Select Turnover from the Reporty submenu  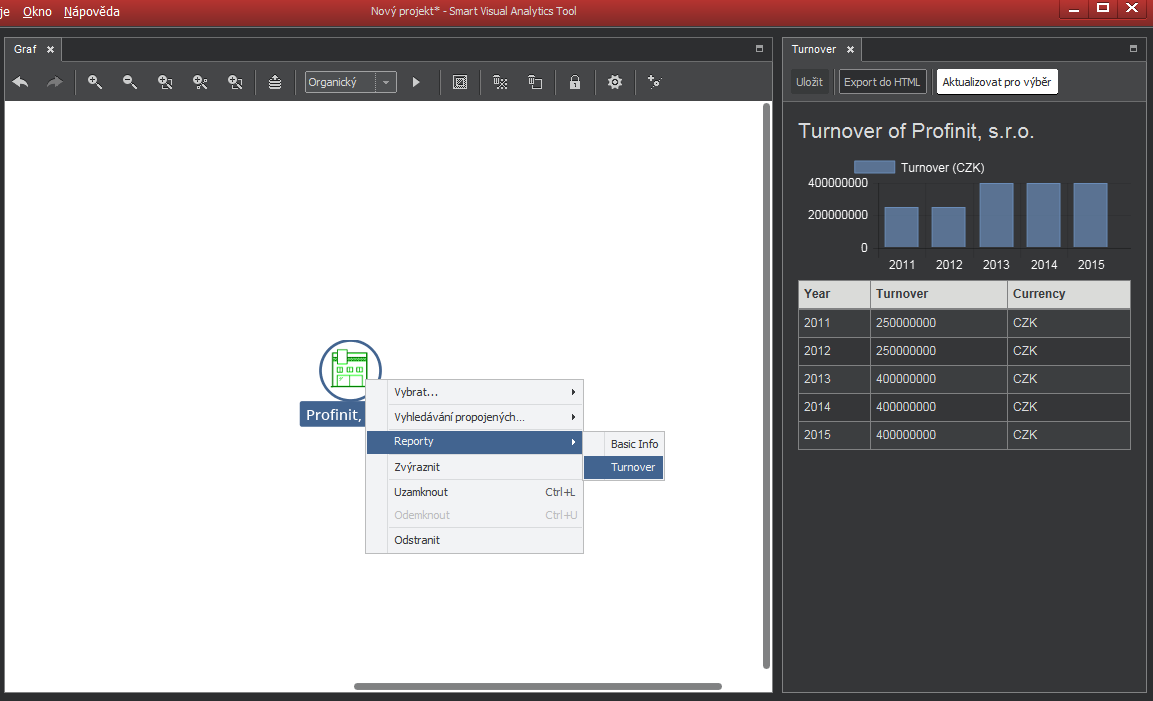coord(633,467)
